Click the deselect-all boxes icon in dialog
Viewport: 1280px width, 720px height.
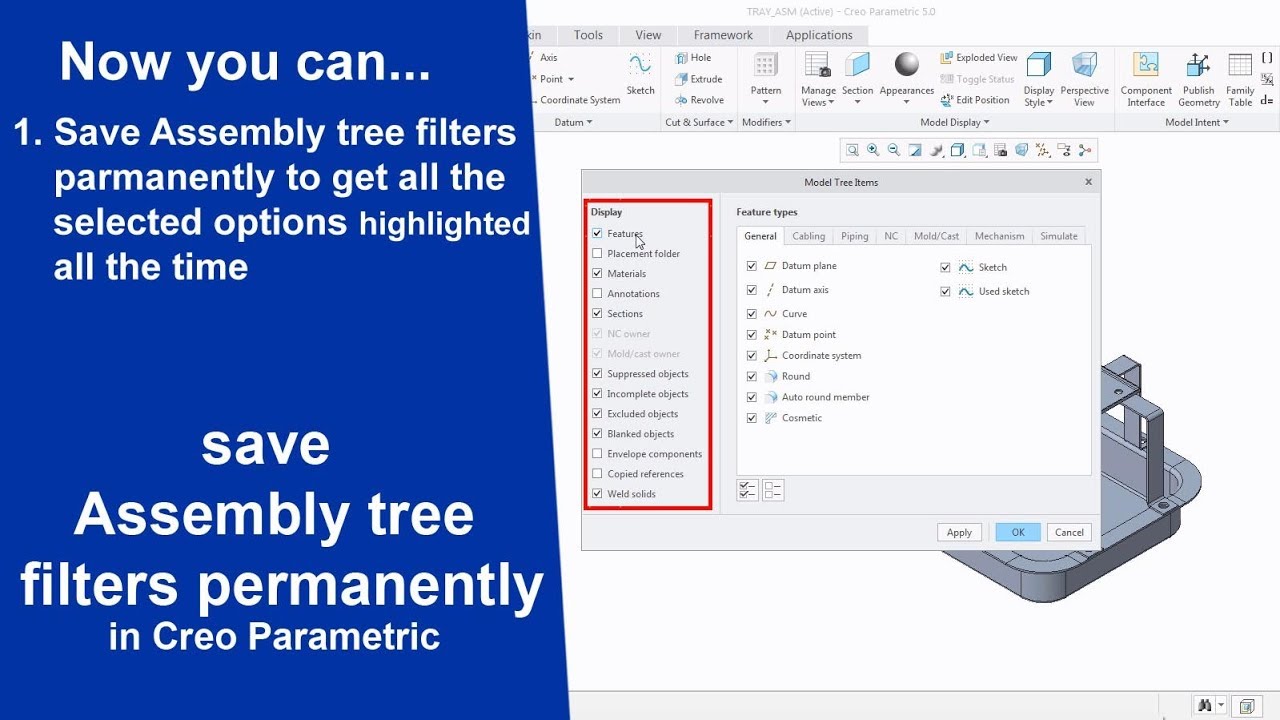pyautogui.click(x=773, y=490)
